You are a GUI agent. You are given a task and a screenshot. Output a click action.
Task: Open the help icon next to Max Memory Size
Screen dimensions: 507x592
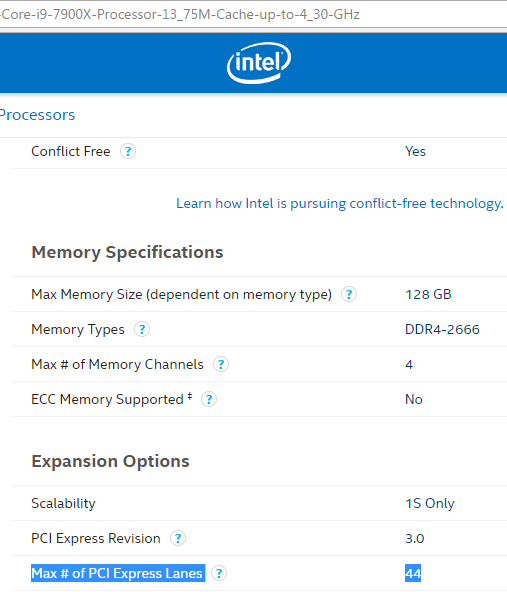pyautogui.click(x=349, y=294)
